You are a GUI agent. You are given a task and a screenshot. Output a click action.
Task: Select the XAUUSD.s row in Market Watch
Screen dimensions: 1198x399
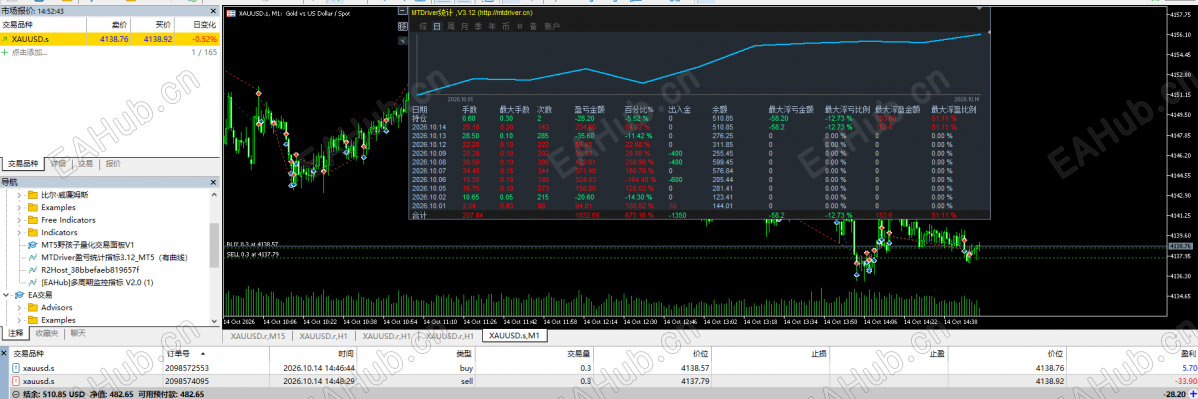(110, 38)
